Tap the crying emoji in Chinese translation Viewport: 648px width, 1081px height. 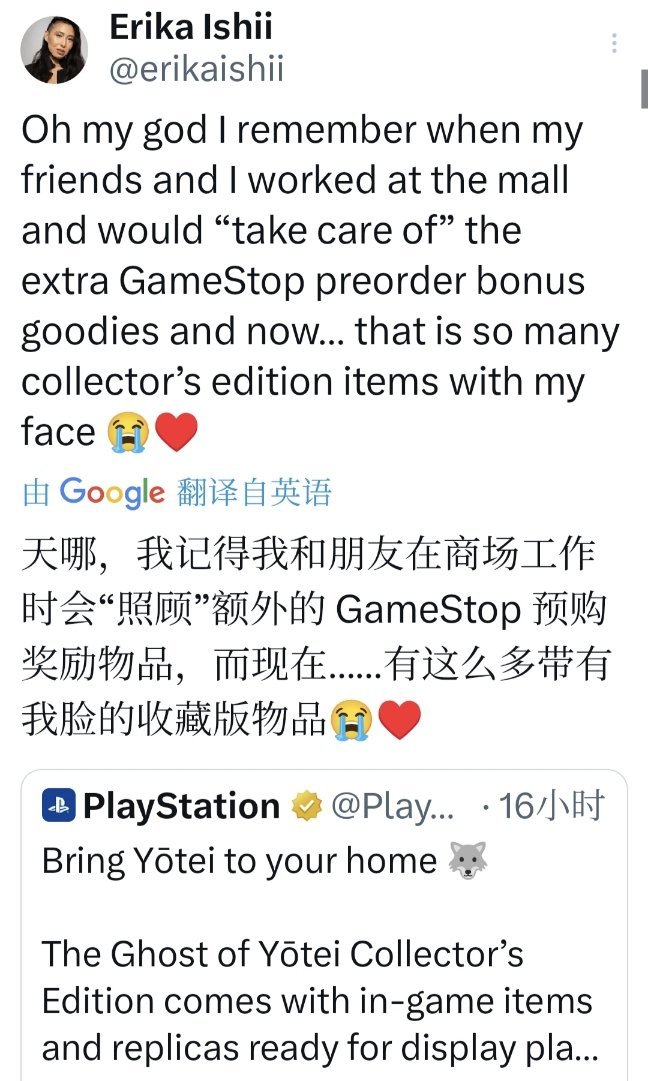(x=351, y=720)
